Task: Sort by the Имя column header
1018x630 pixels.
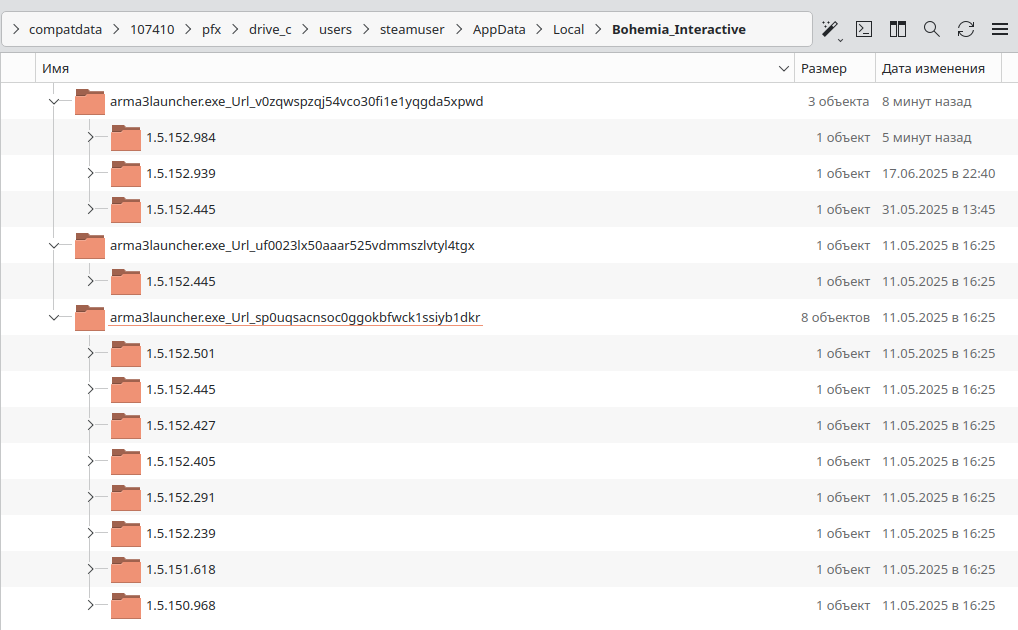Action: (x=415, y=68)
